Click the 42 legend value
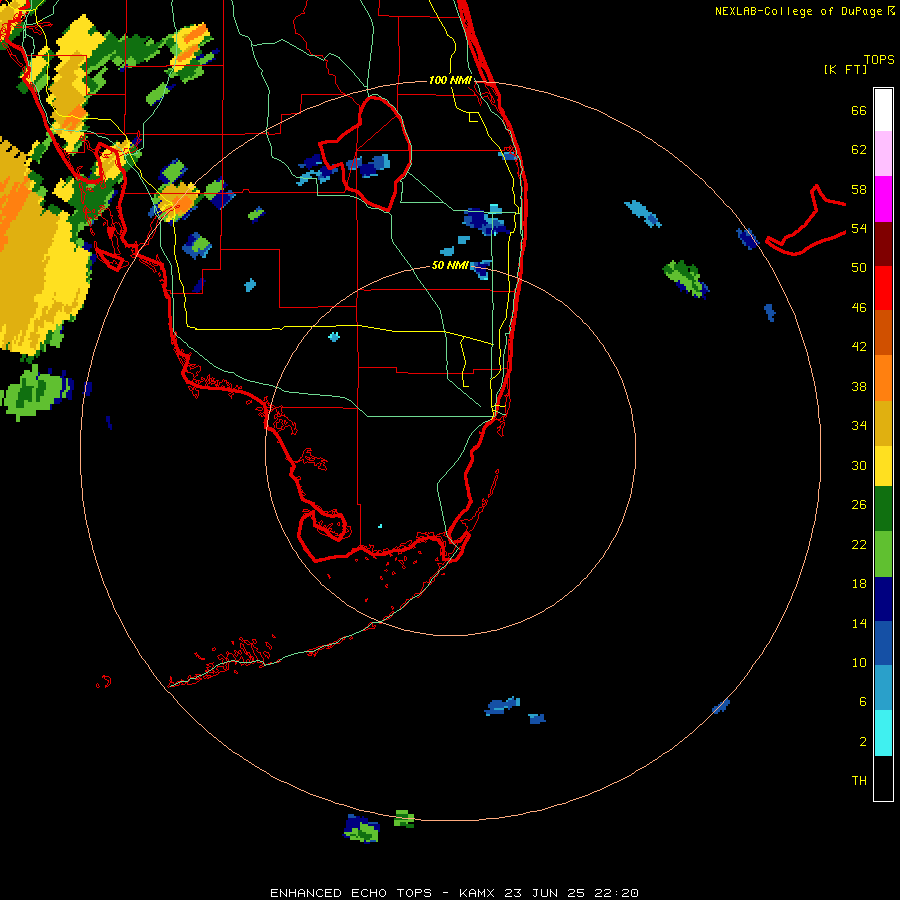Image resolution: width=900 pixels, height=900 pixels. pos(859,347)
